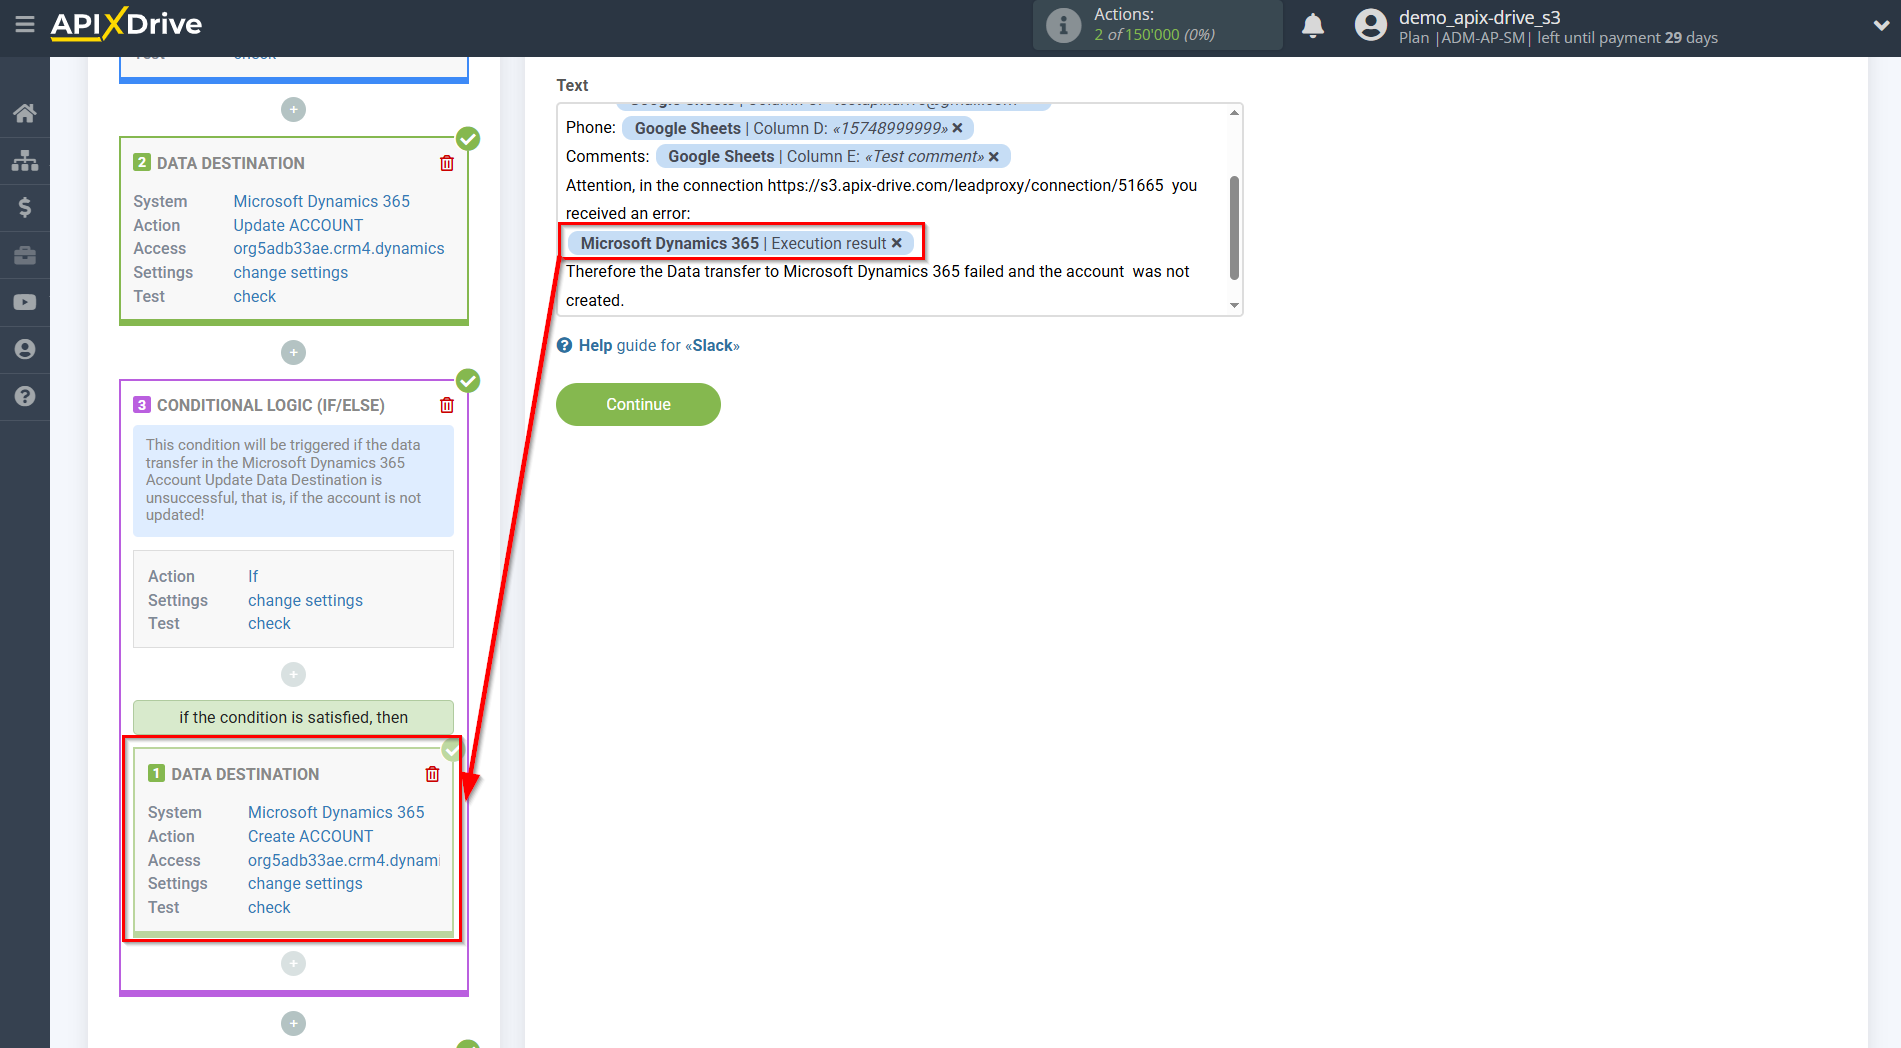Click the Actions counter 2 of 150'000
This screenshot has height=1048, width=1901.
(x=1154, y=35)
